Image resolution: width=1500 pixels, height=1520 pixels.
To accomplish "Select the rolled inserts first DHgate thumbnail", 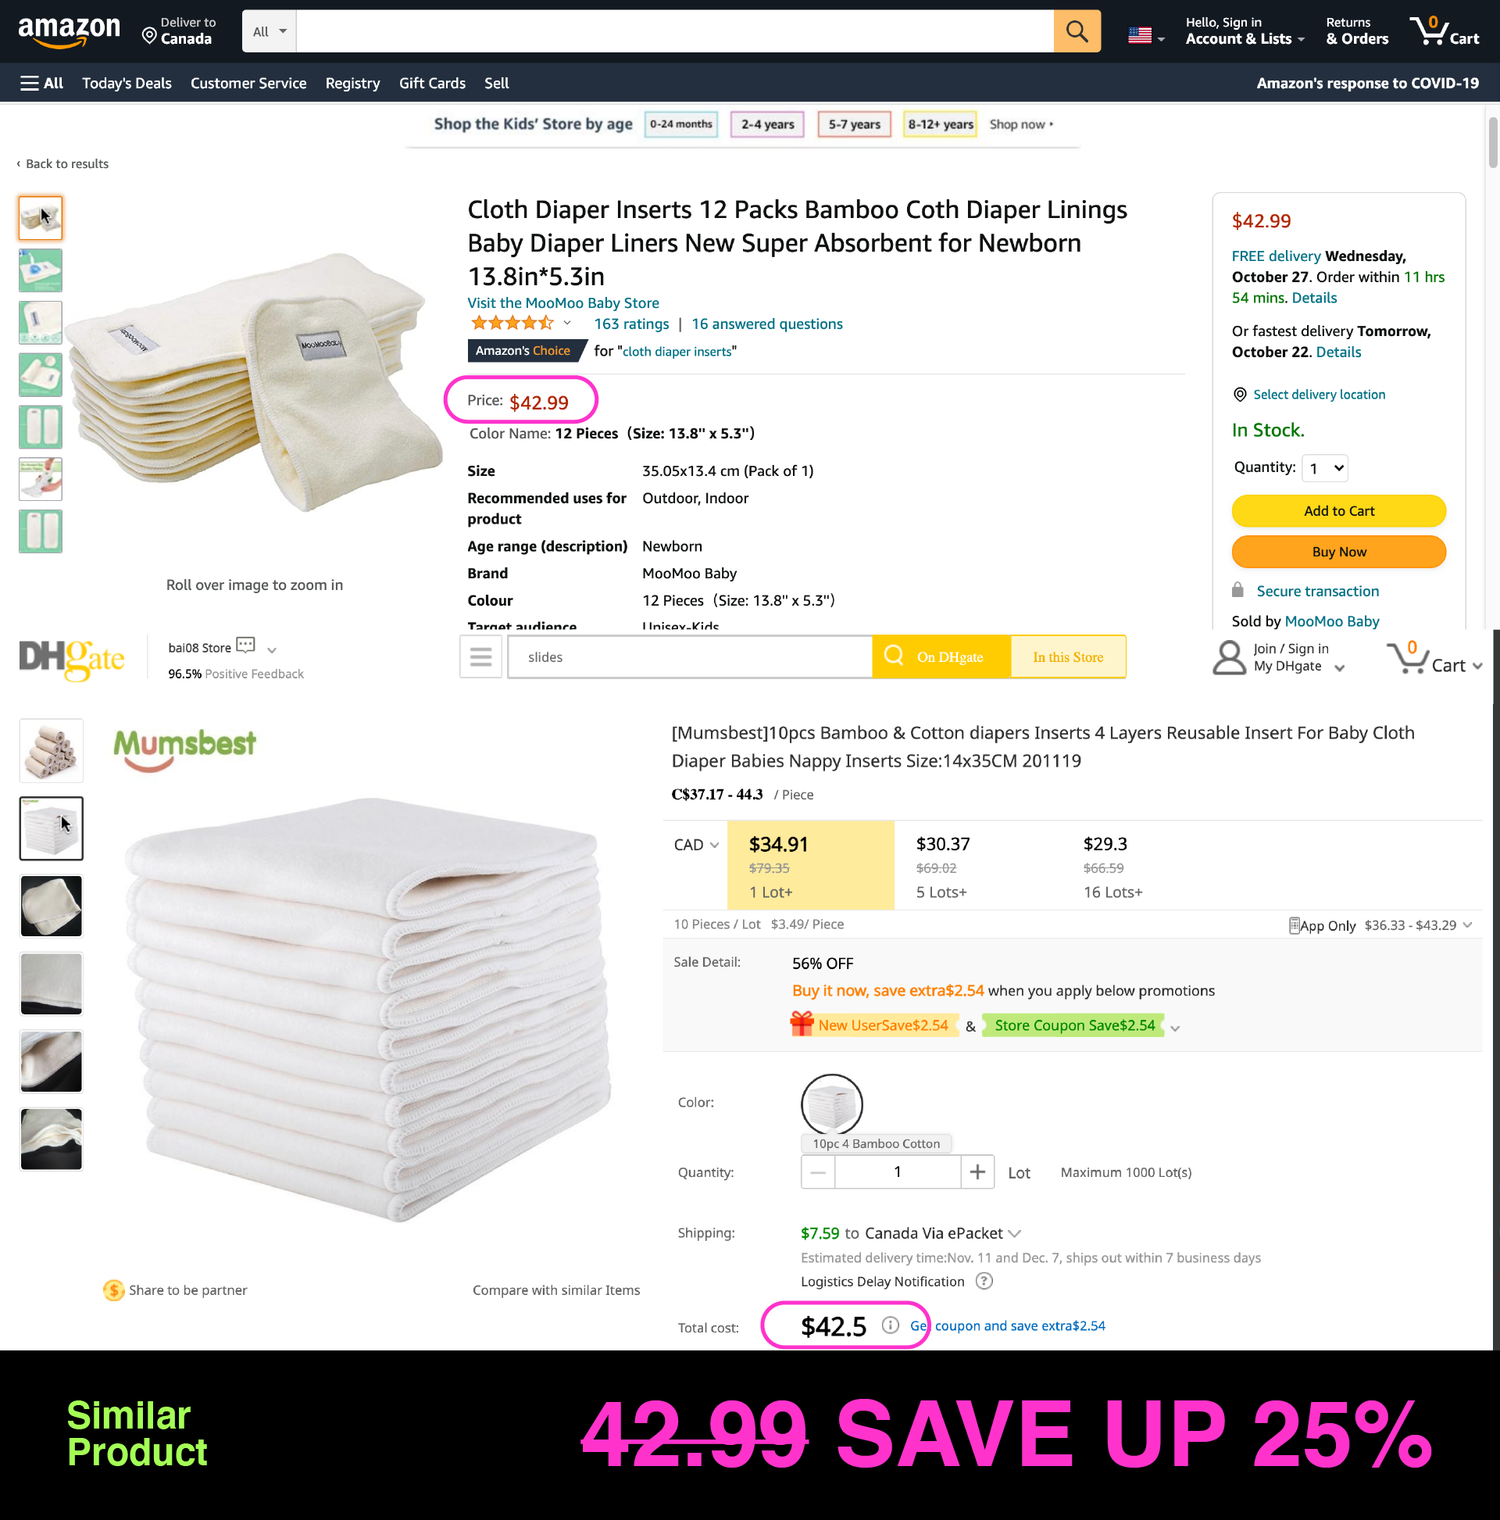I will [52, 750].
